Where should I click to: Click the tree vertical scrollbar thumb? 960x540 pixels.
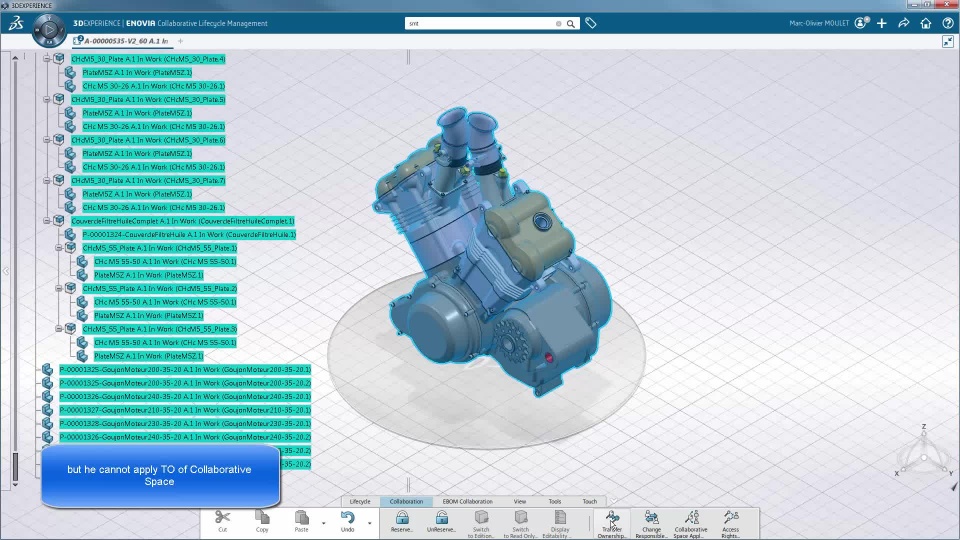click(15, 467)
